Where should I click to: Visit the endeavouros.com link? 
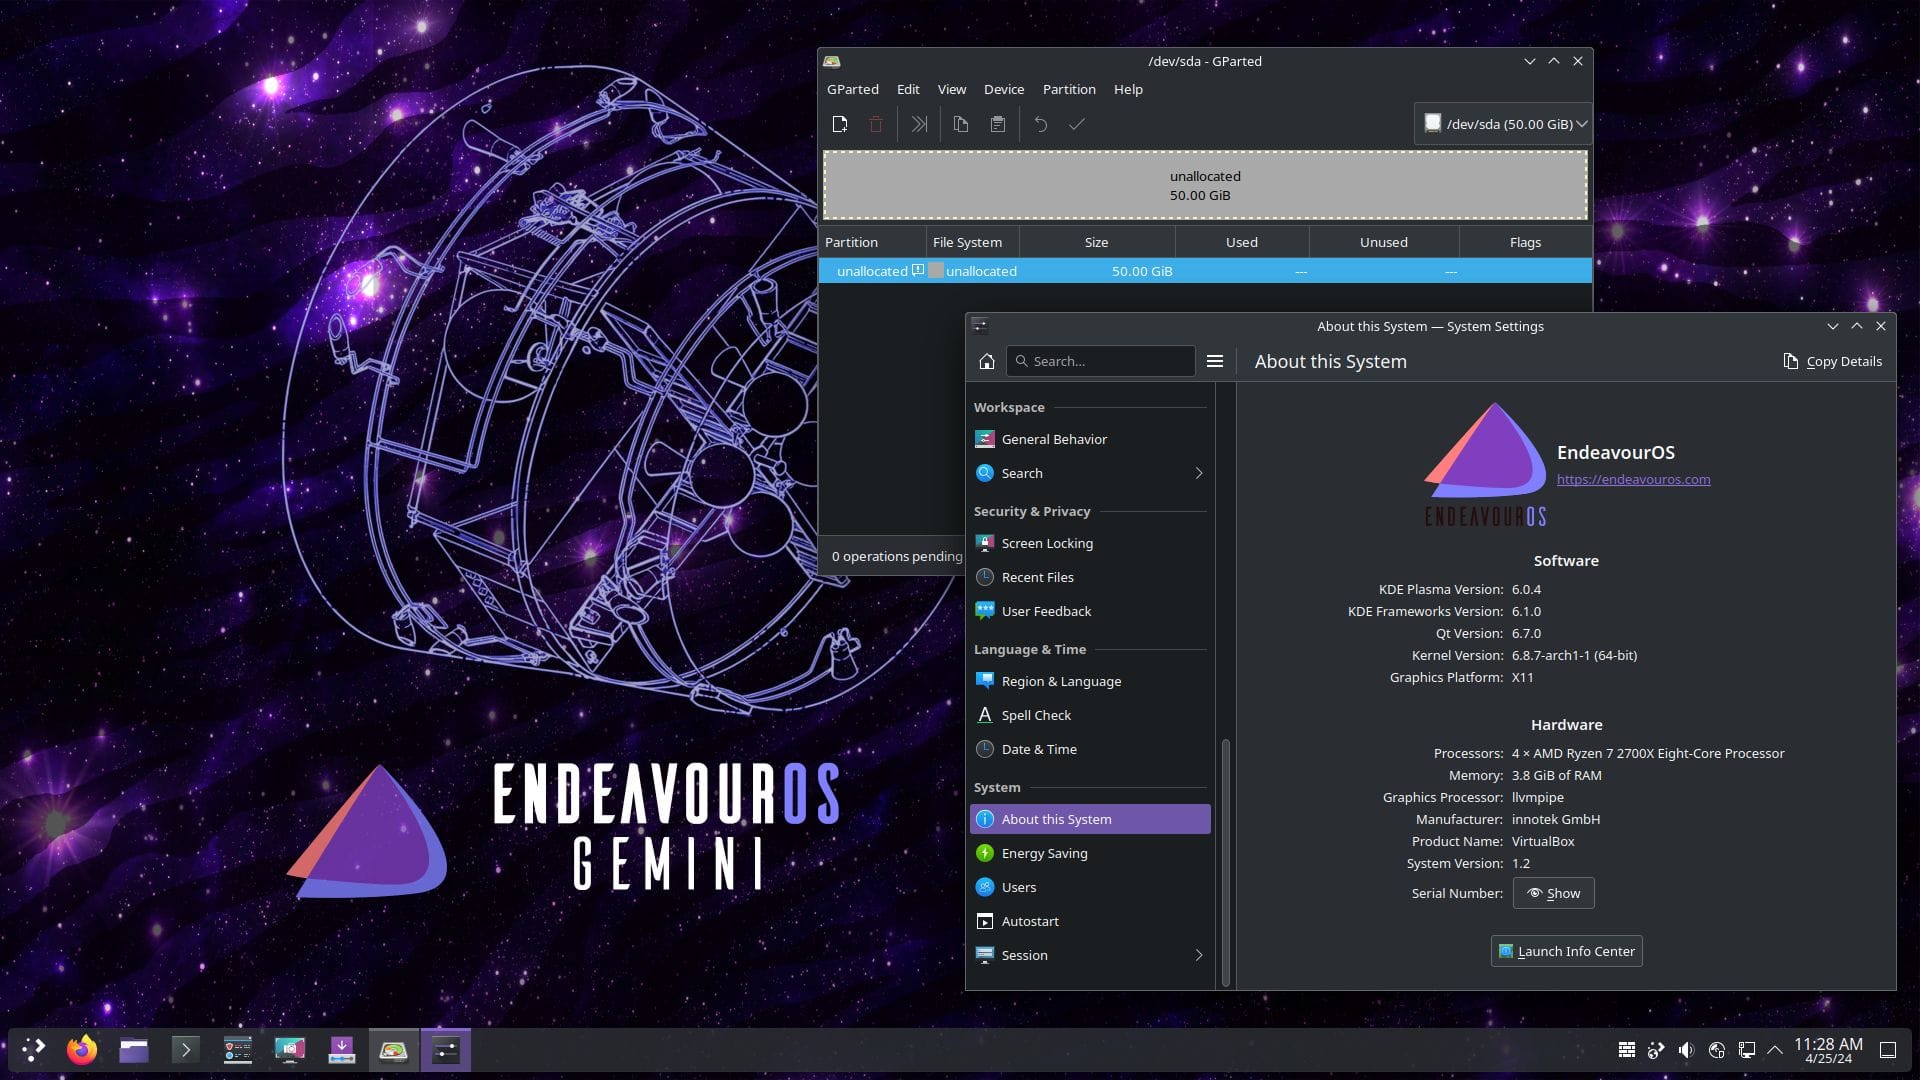[x=1633, y=479]
